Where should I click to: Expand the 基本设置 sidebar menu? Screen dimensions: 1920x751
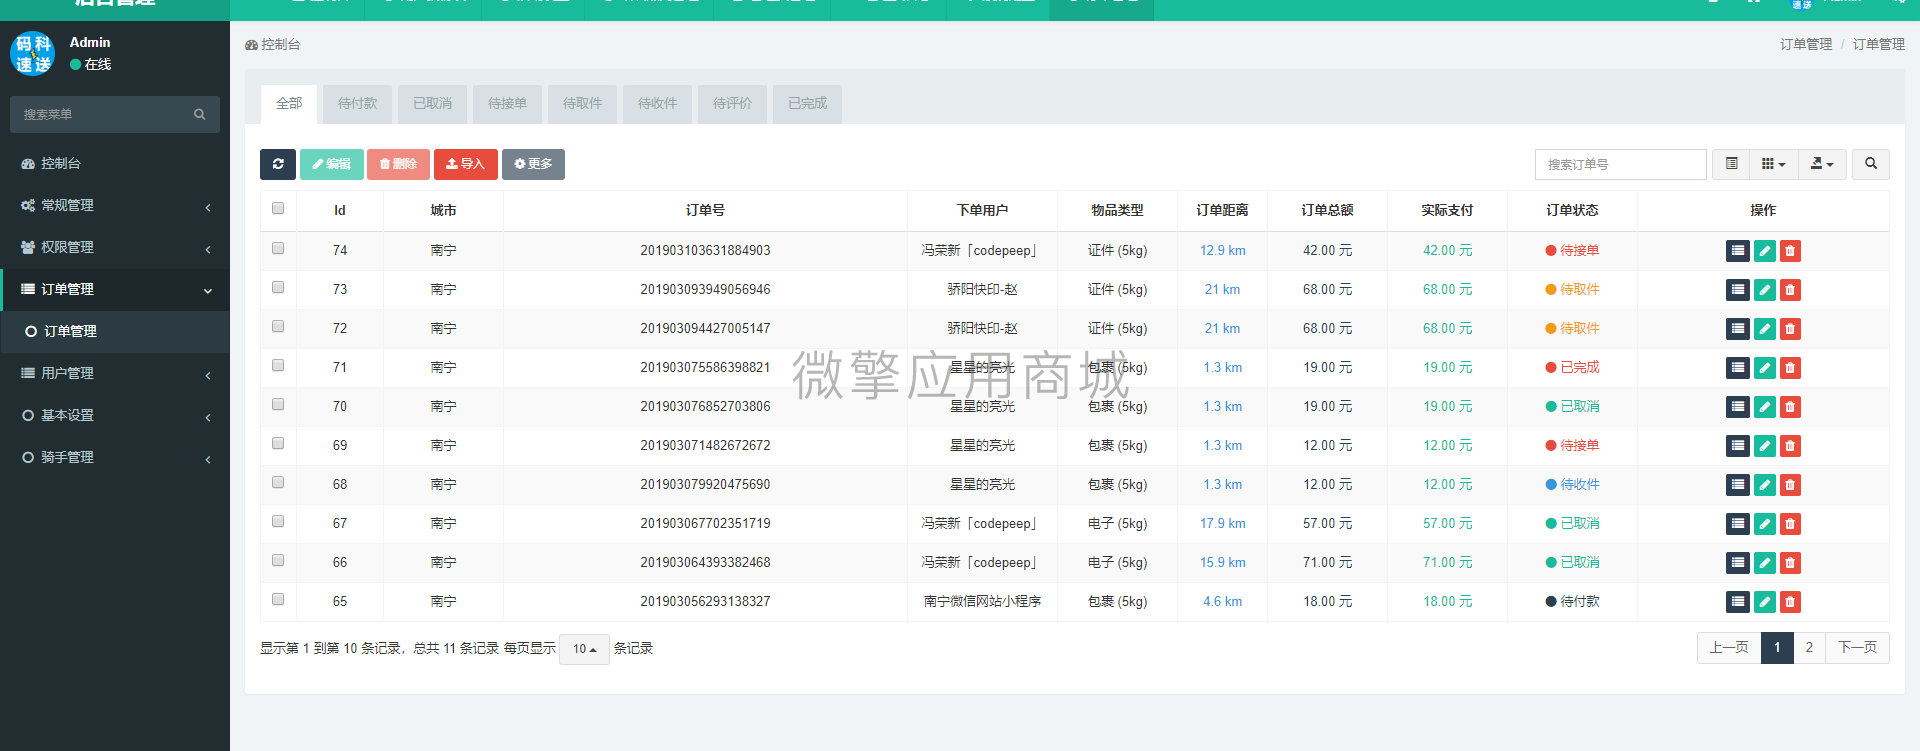(x=115, y=415)
